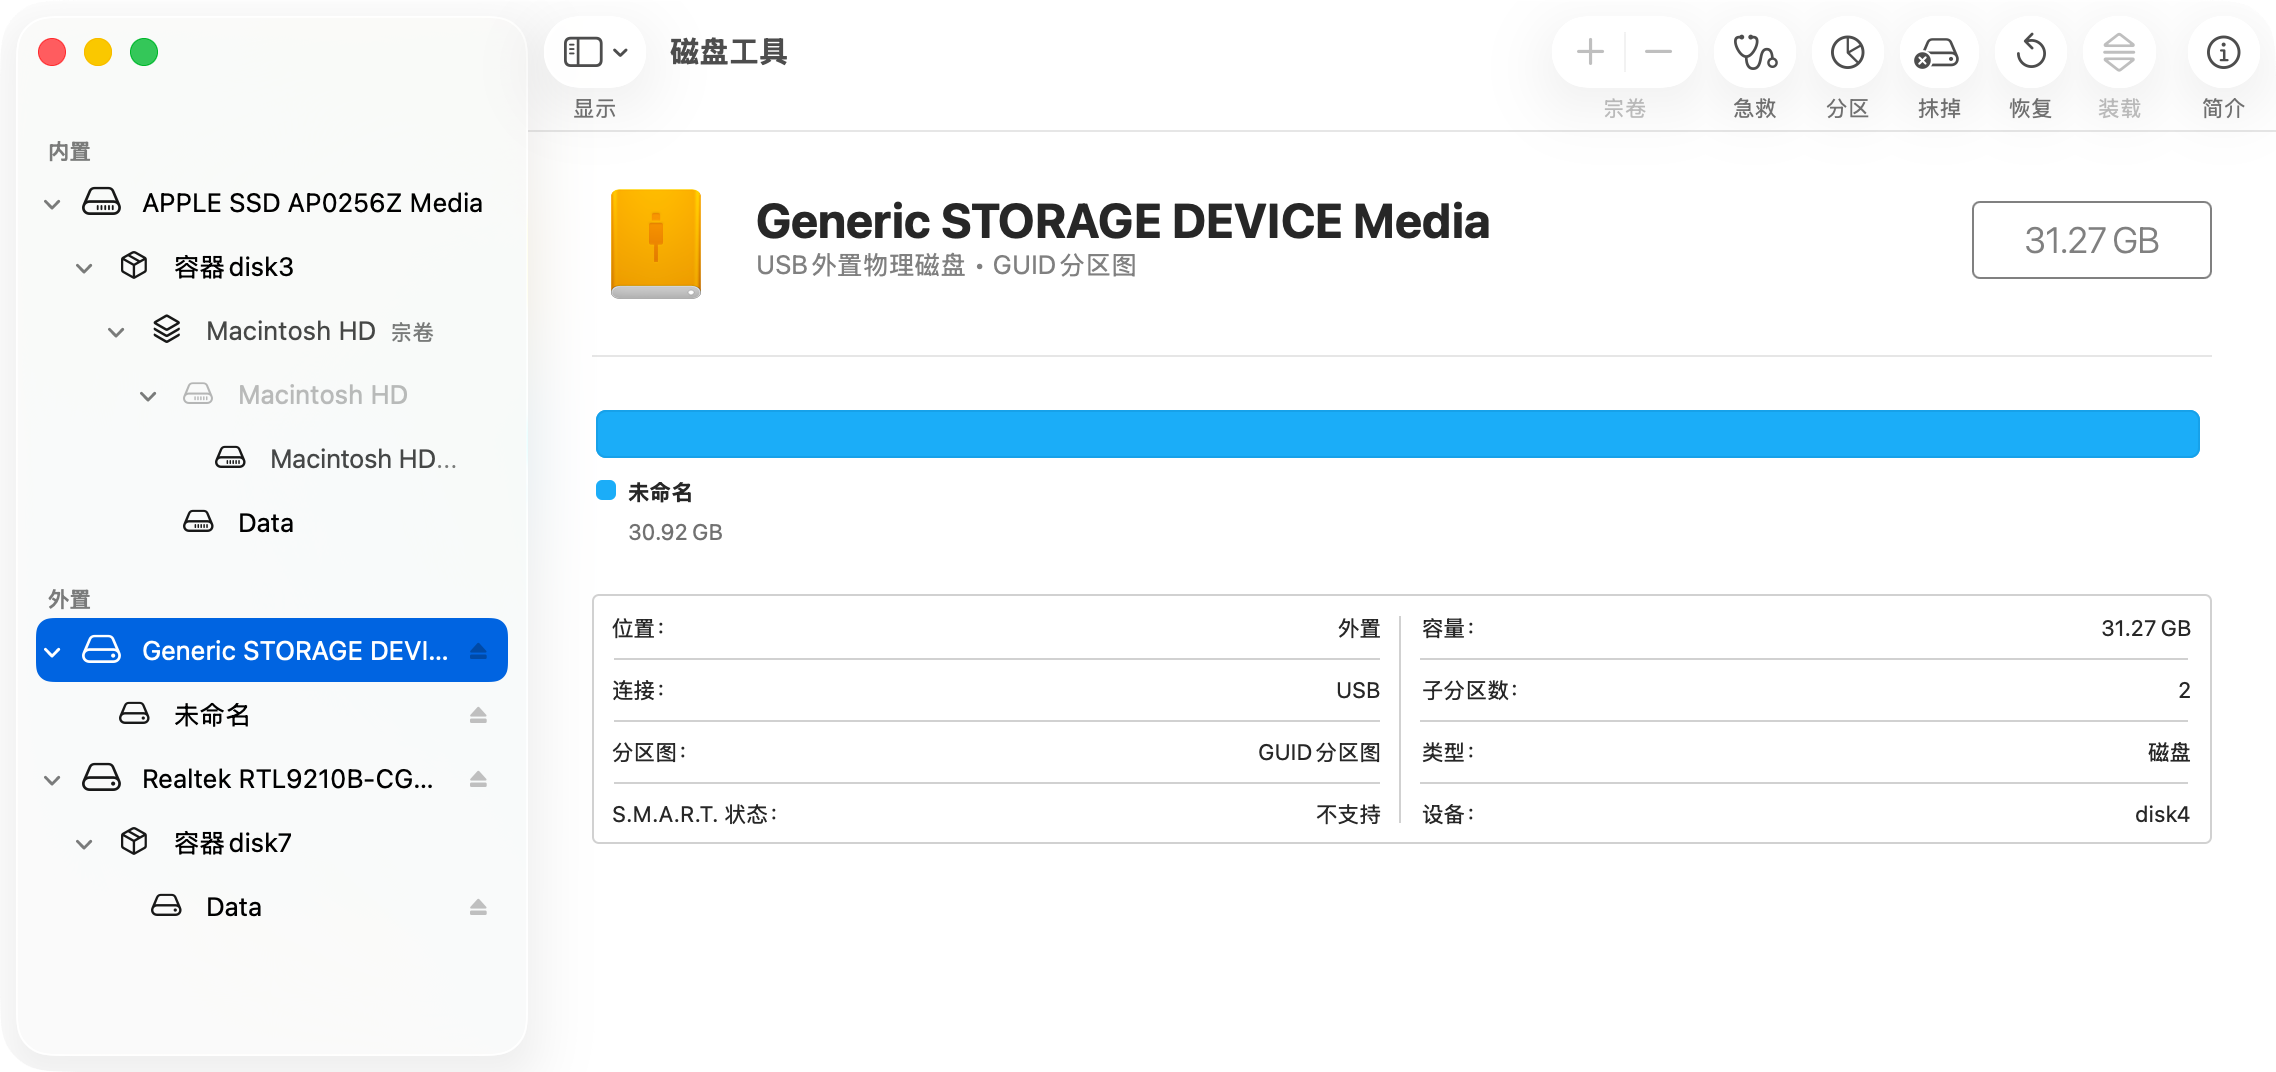The height and width of the screenshot is (1072, 2276).
Task: Eject the 未命名 volume
Action: point(478,715)
